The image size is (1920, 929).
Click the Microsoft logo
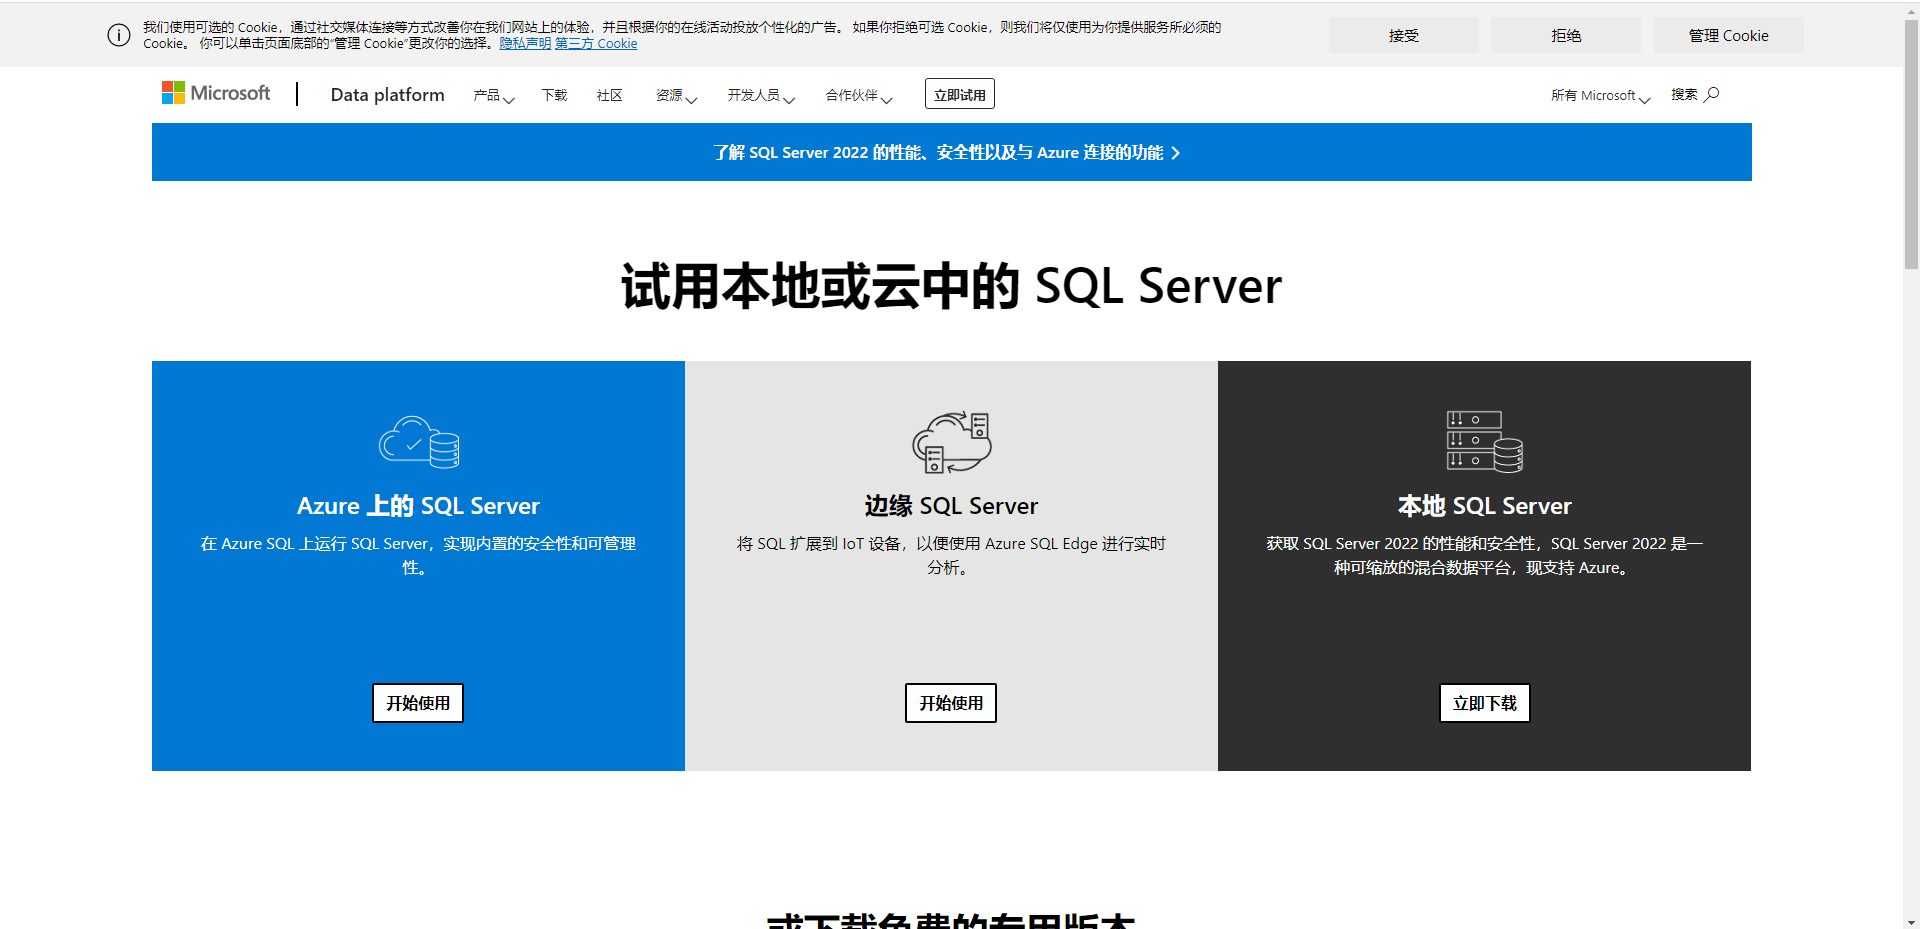216,93
